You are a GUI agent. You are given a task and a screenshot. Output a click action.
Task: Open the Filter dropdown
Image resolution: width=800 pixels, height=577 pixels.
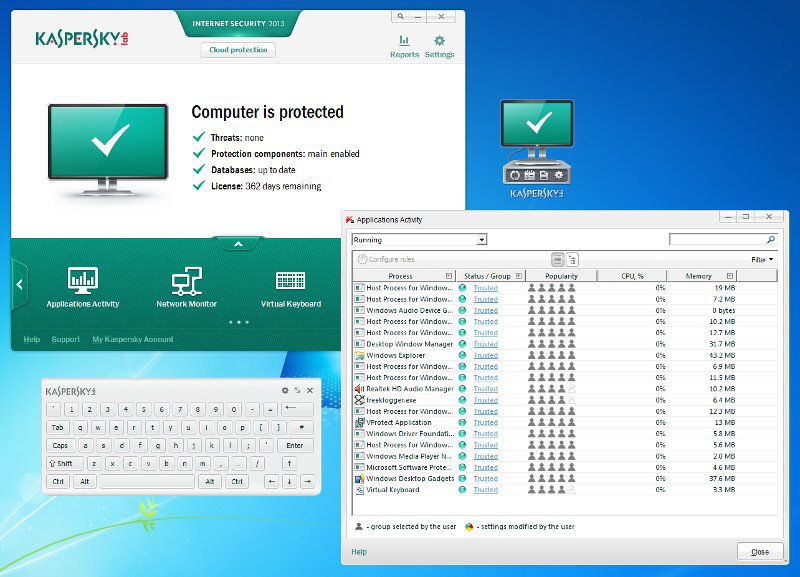[762, 260]
